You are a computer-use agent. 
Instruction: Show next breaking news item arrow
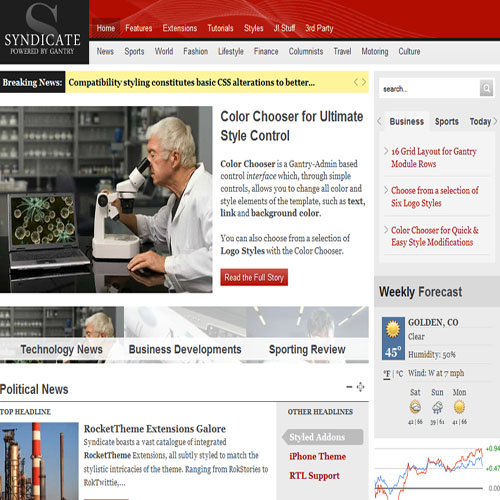coord(364,82)
